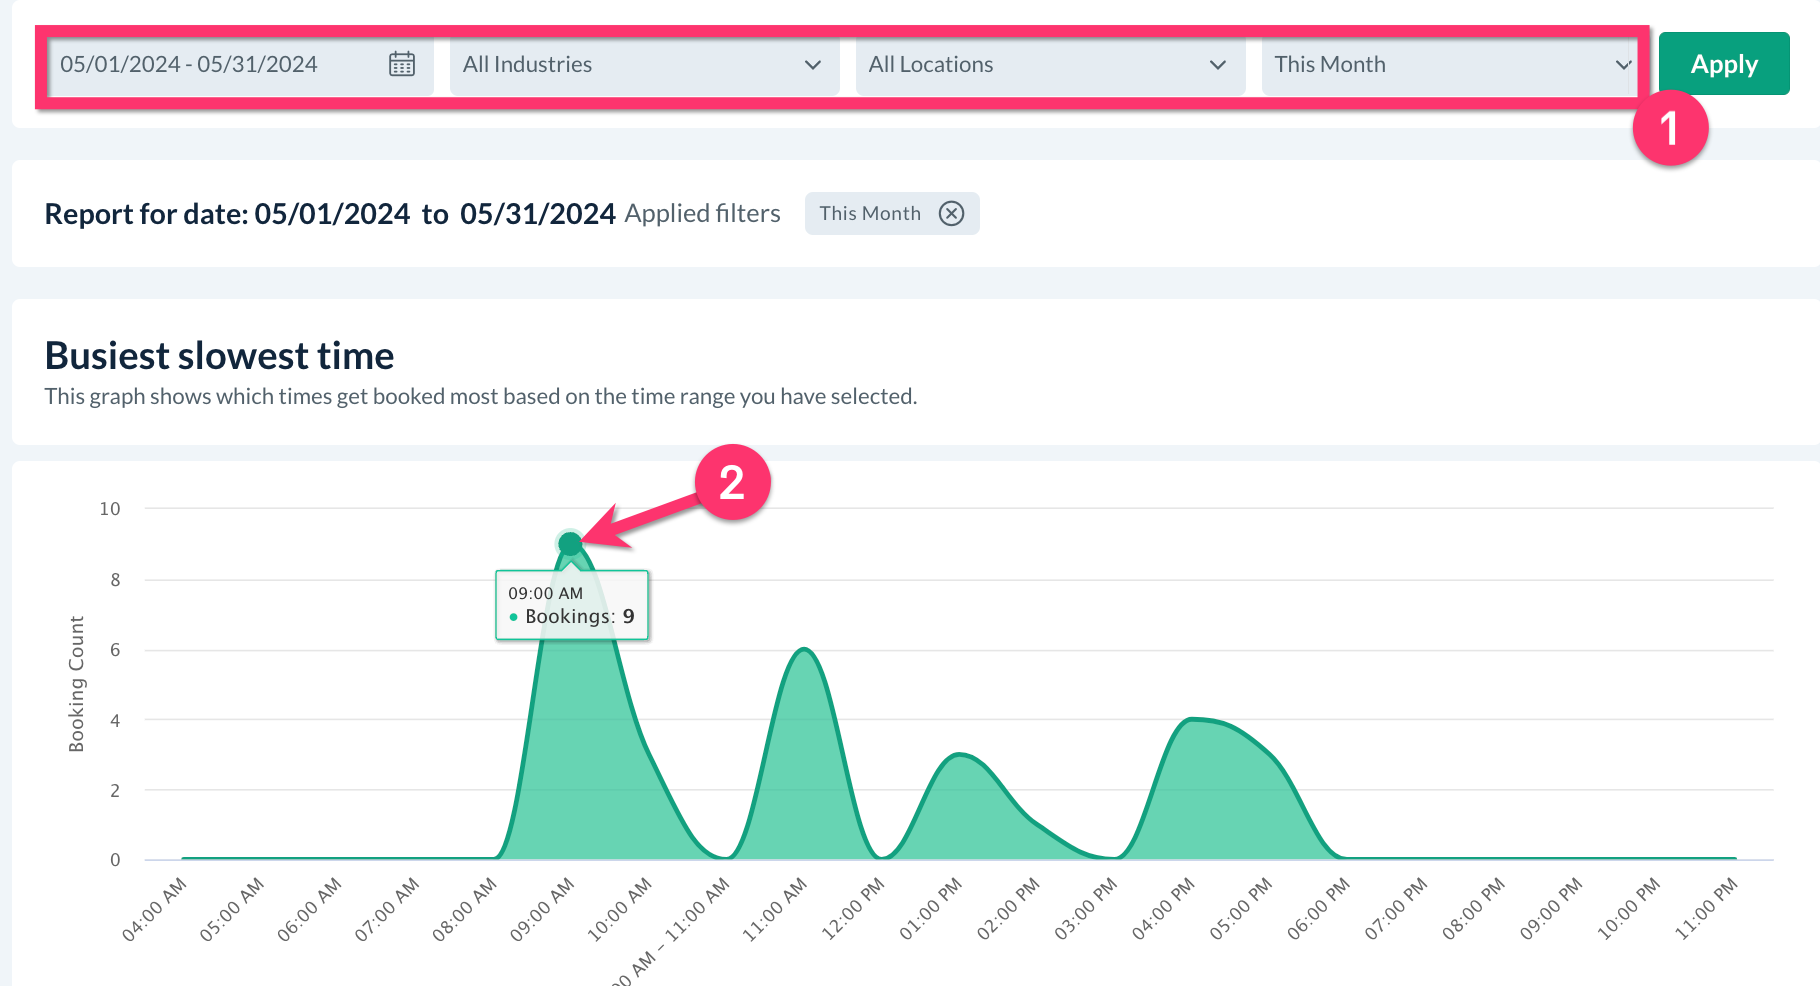Viewport: 1820px width, 986px height.
Task: Click the Bookings: 9 tooltip
Action: 572,605
